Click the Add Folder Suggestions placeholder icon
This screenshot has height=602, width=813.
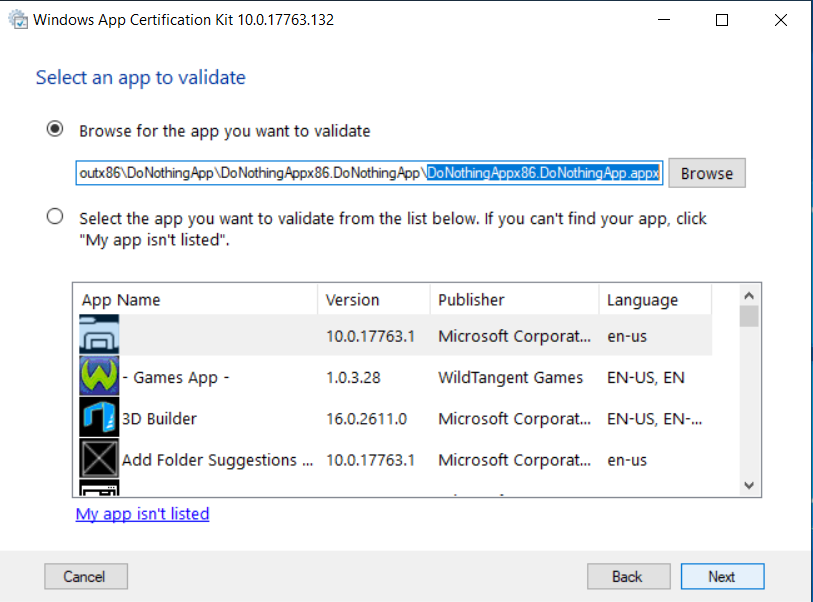click(x=99, y=458)
